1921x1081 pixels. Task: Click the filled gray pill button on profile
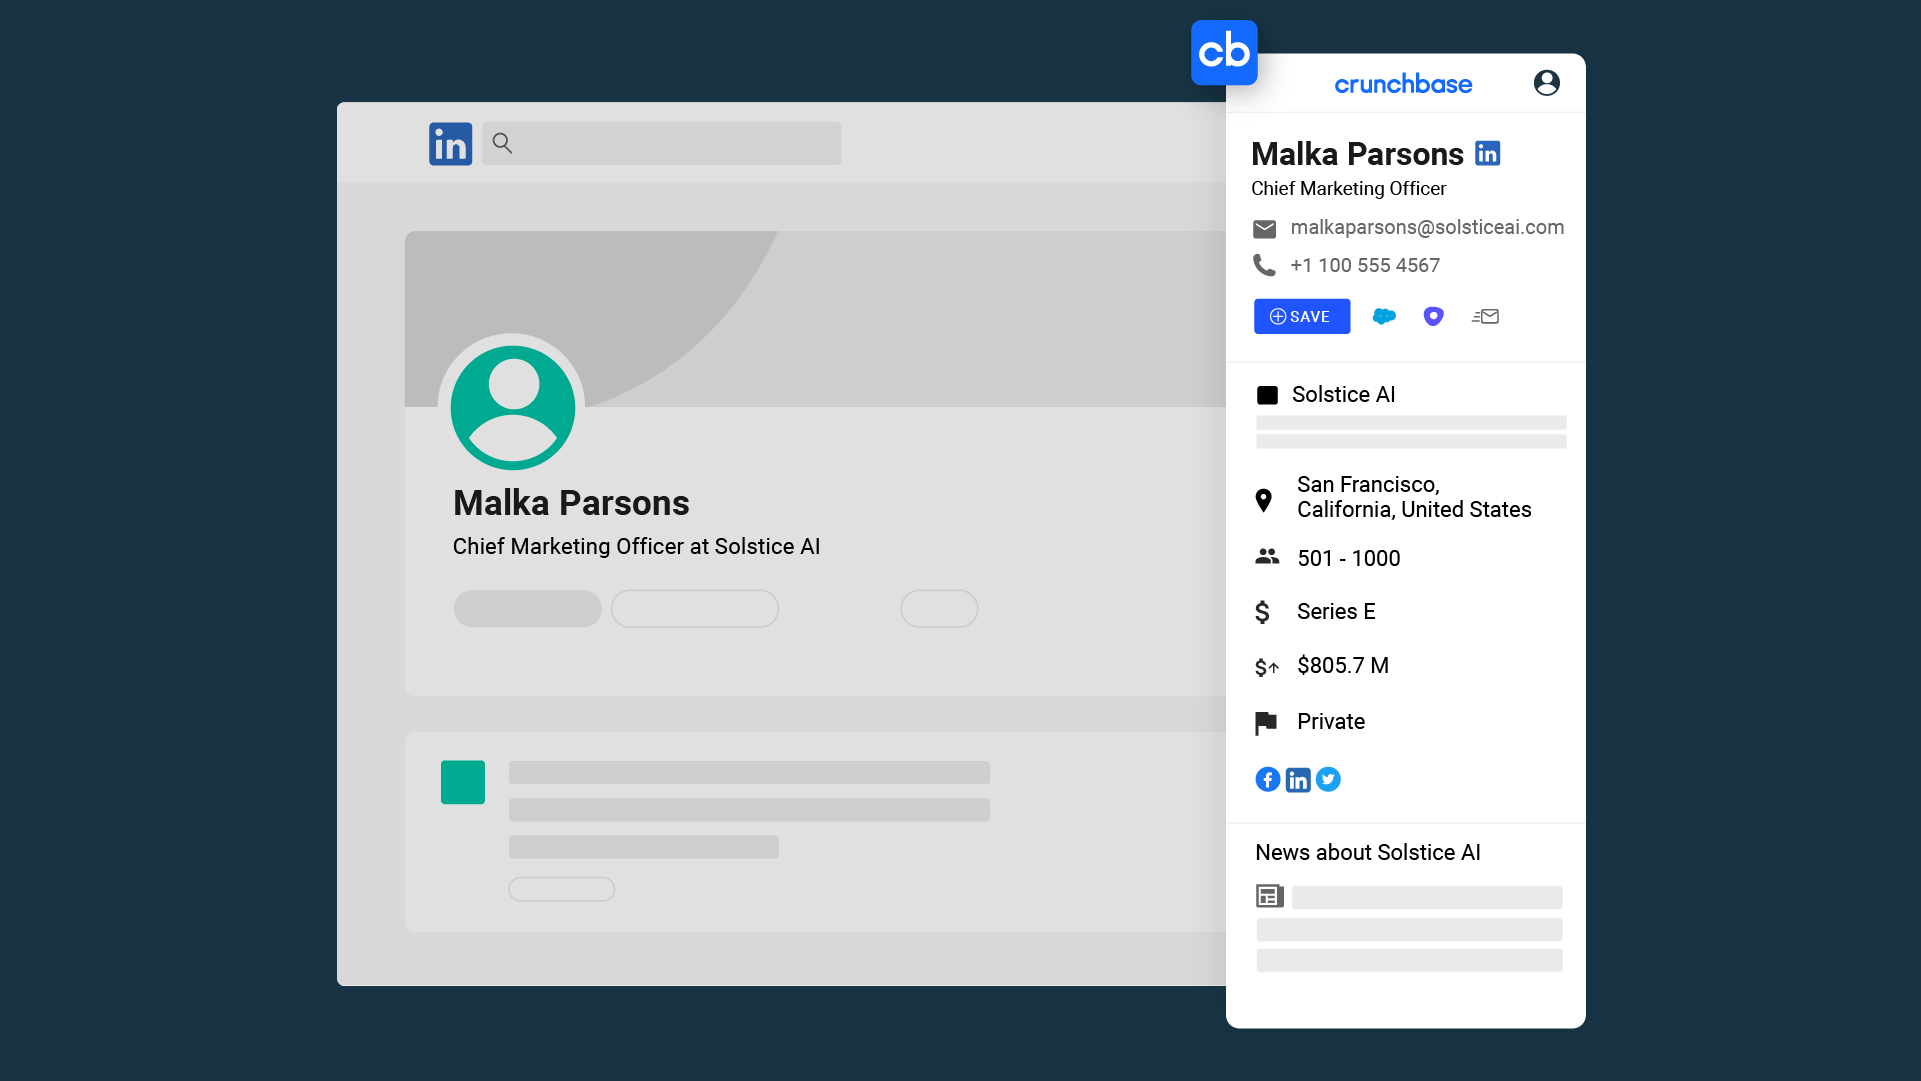pyautogui.click(x=527, y=609)
